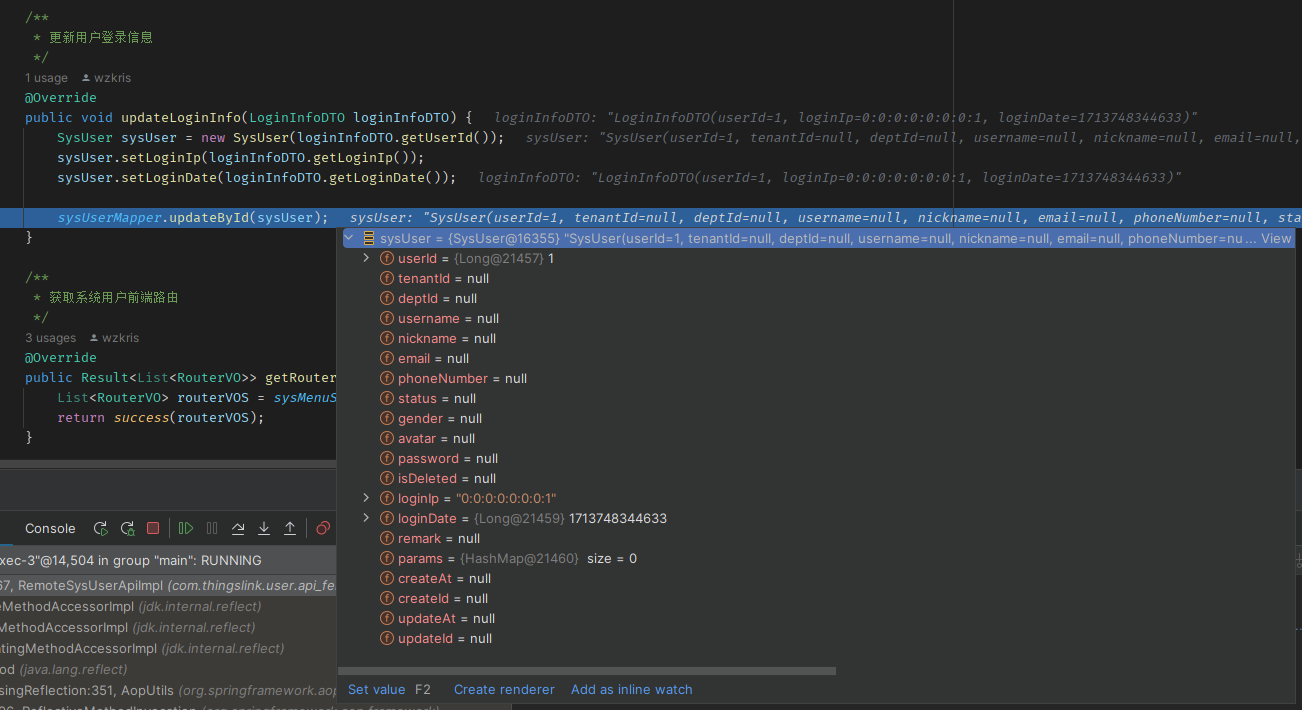Click the Rerun in debug mode icon

pos(127,528)
